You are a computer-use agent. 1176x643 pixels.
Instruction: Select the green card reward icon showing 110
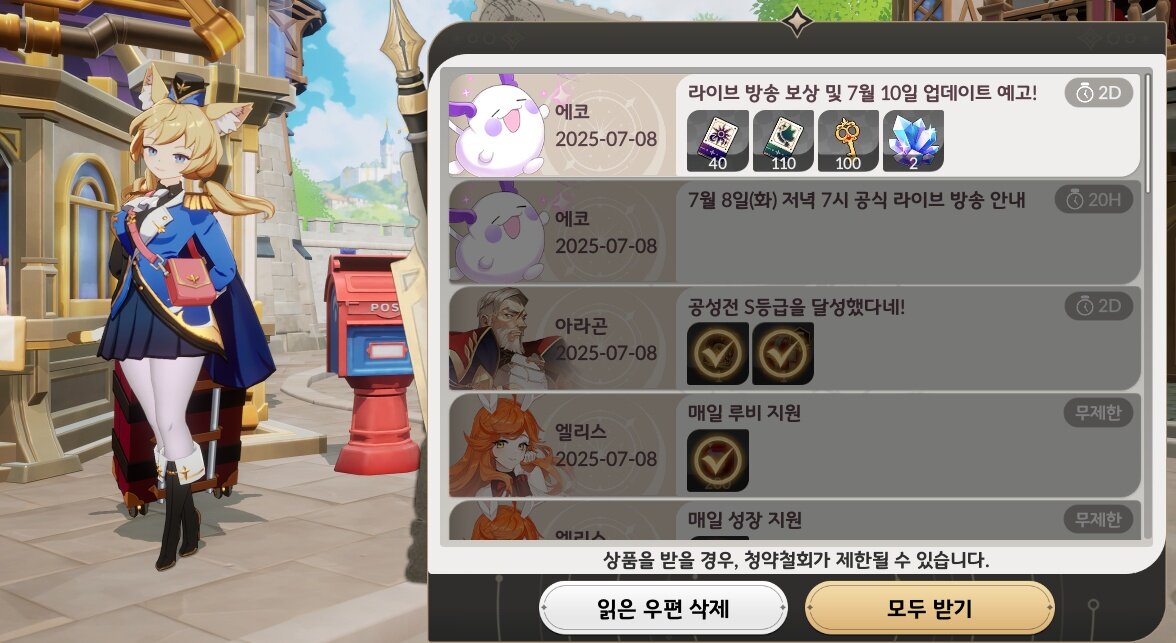tap(783, 141)
